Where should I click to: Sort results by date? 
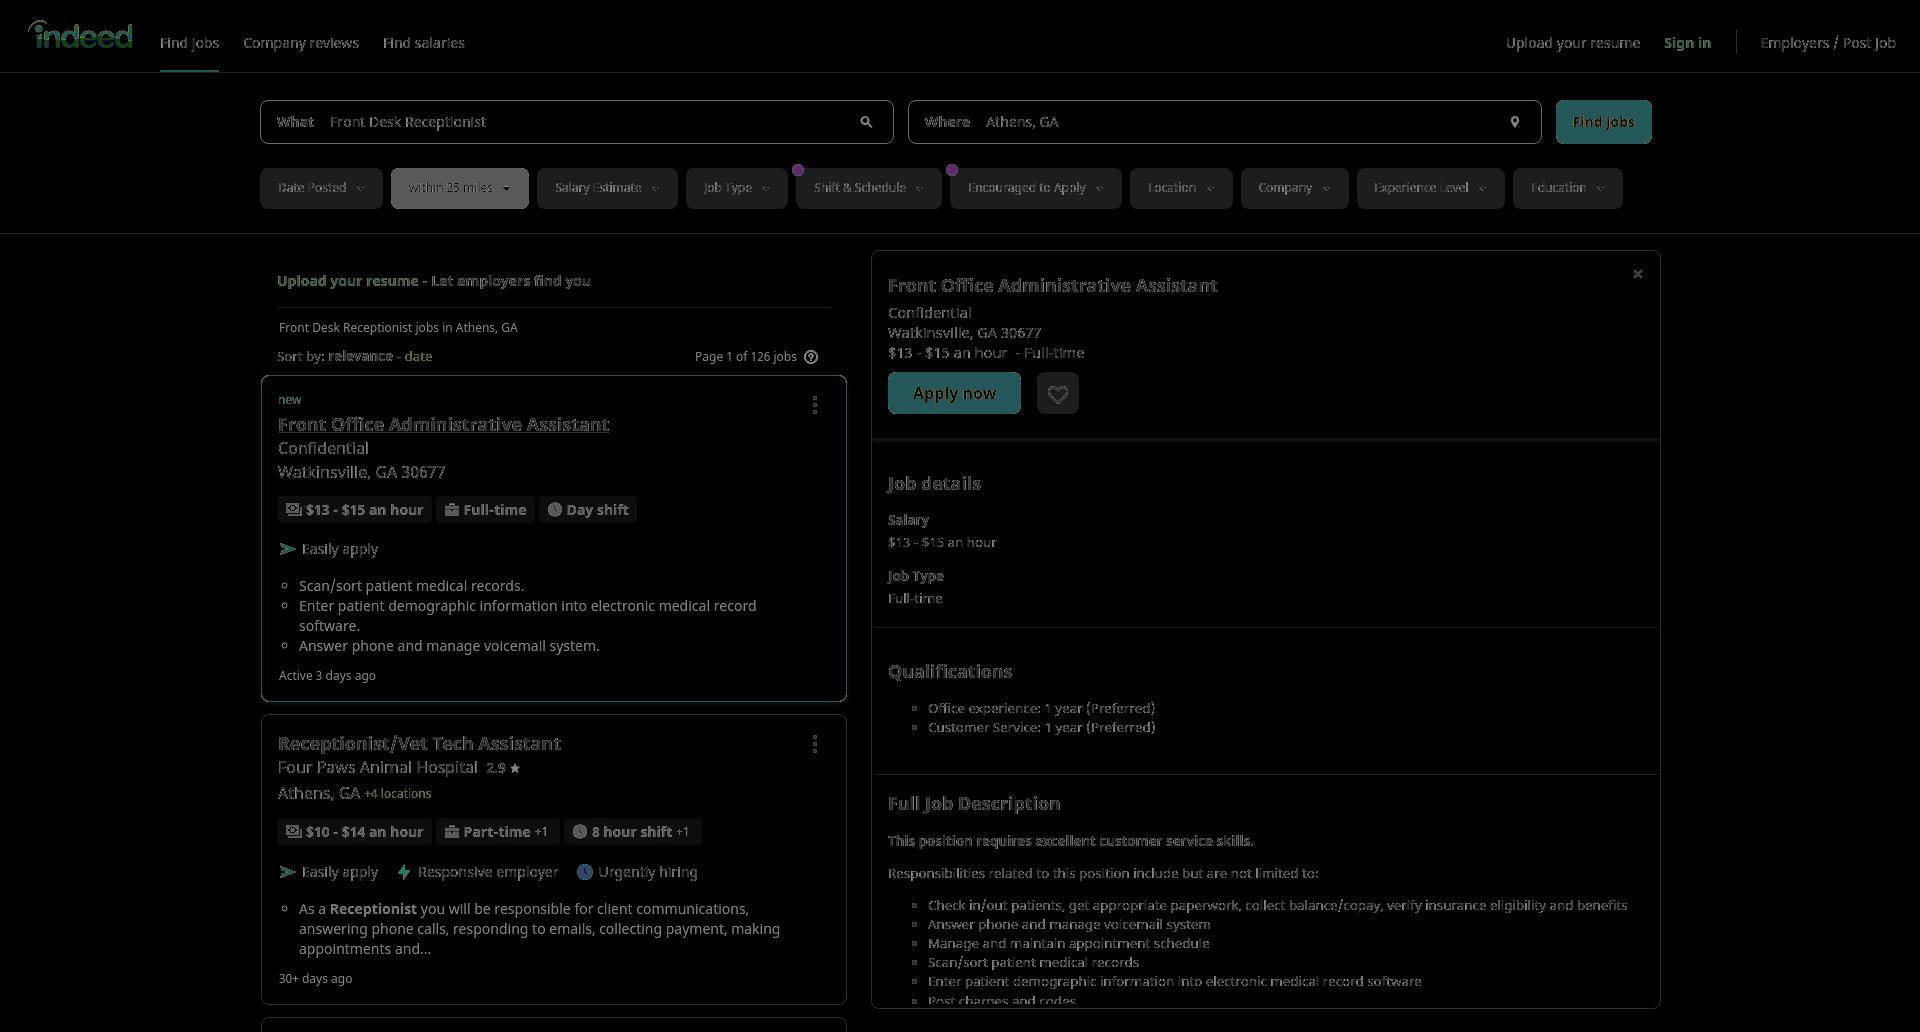[418, 356]
